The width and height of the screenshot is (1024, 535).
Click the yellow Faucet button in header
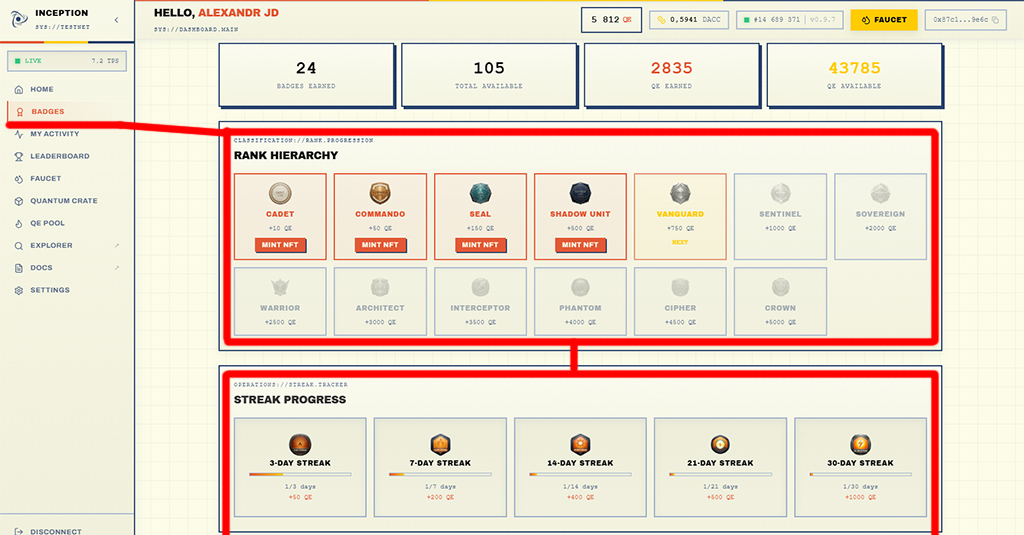(883, 20)
